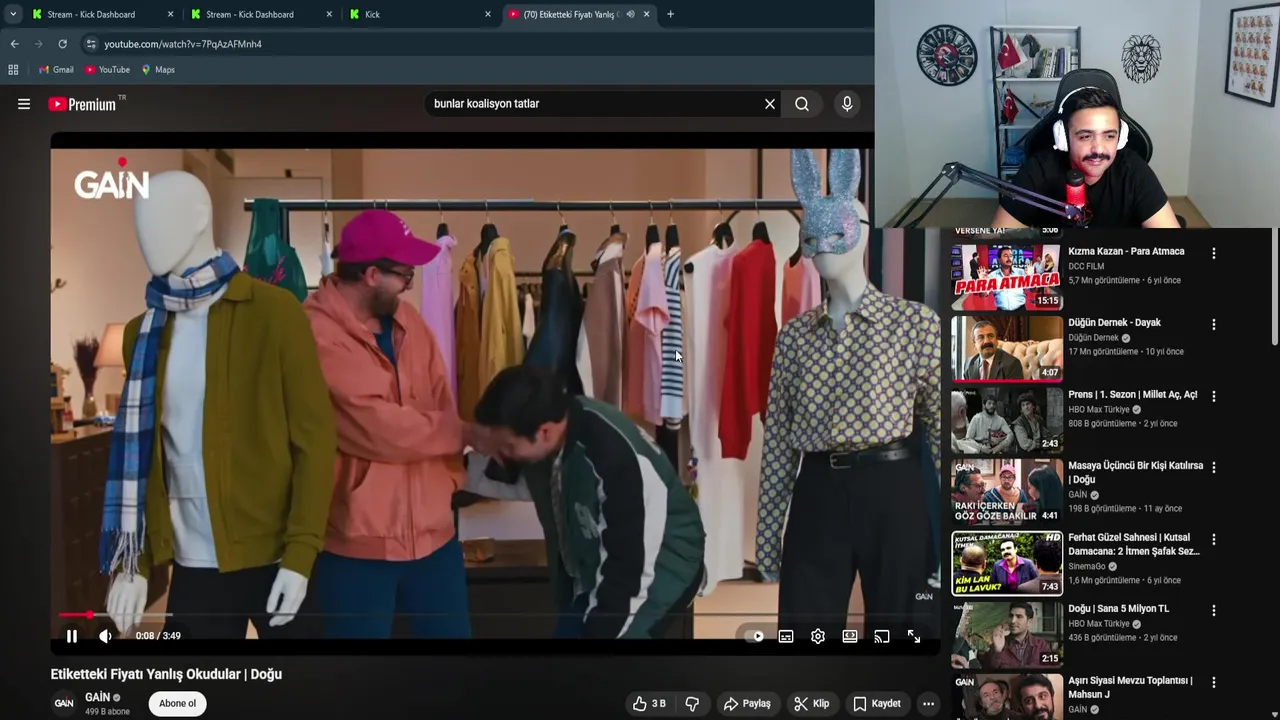Open Düğün Dernek - Dayak video title

coord(1114,323)
